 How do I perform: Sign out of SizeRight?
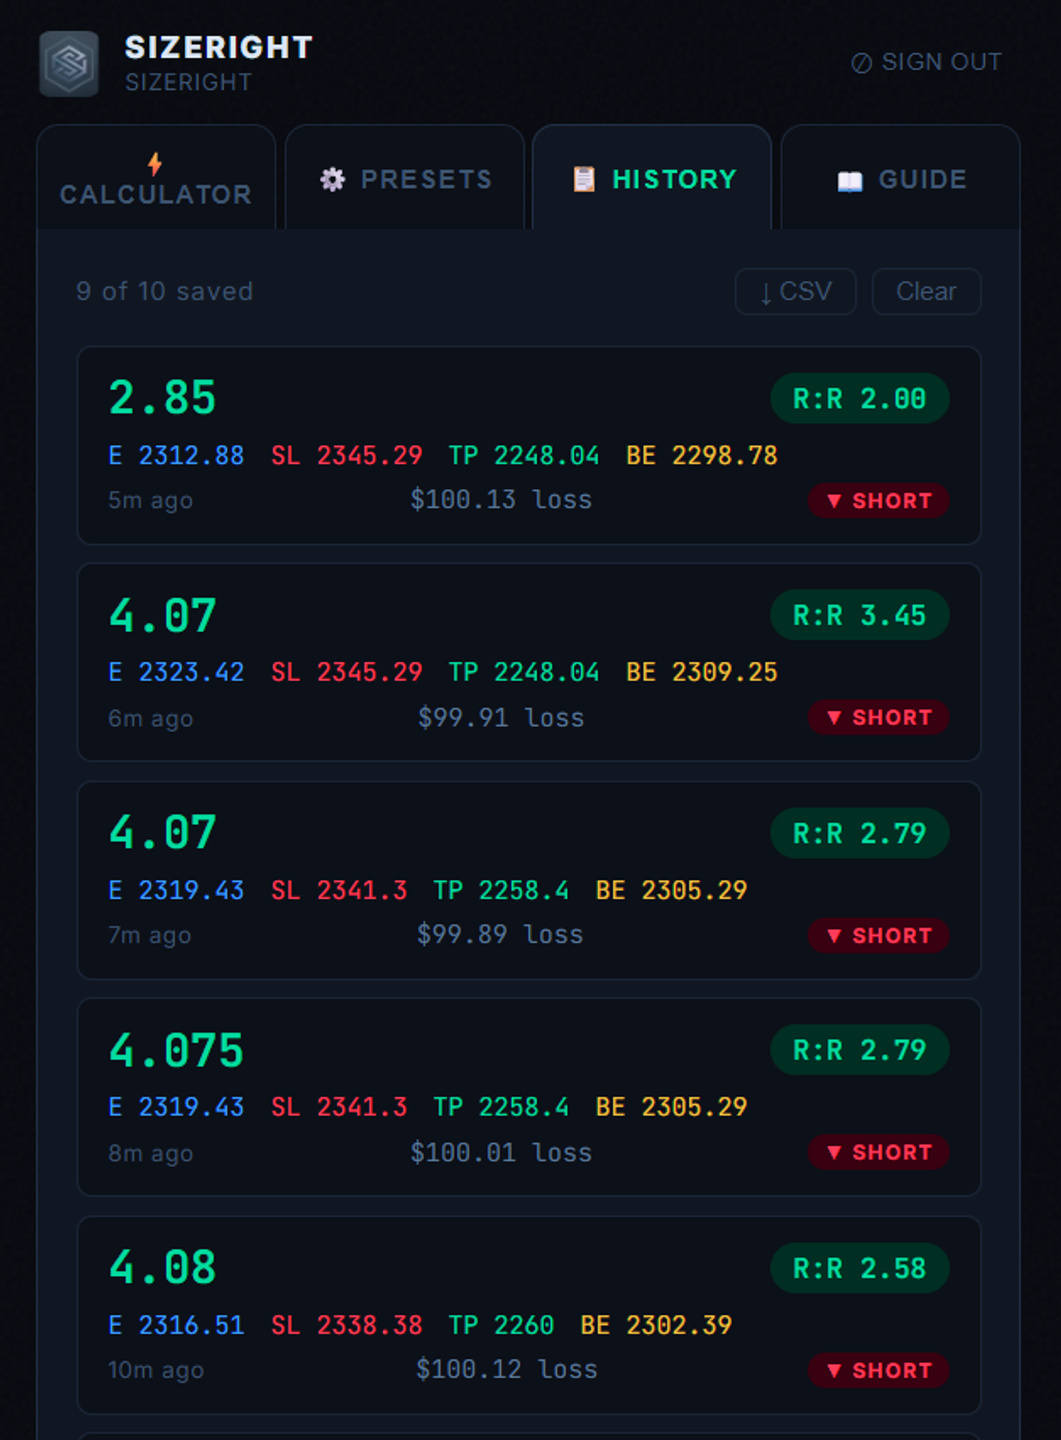click(x=926, y=62)
